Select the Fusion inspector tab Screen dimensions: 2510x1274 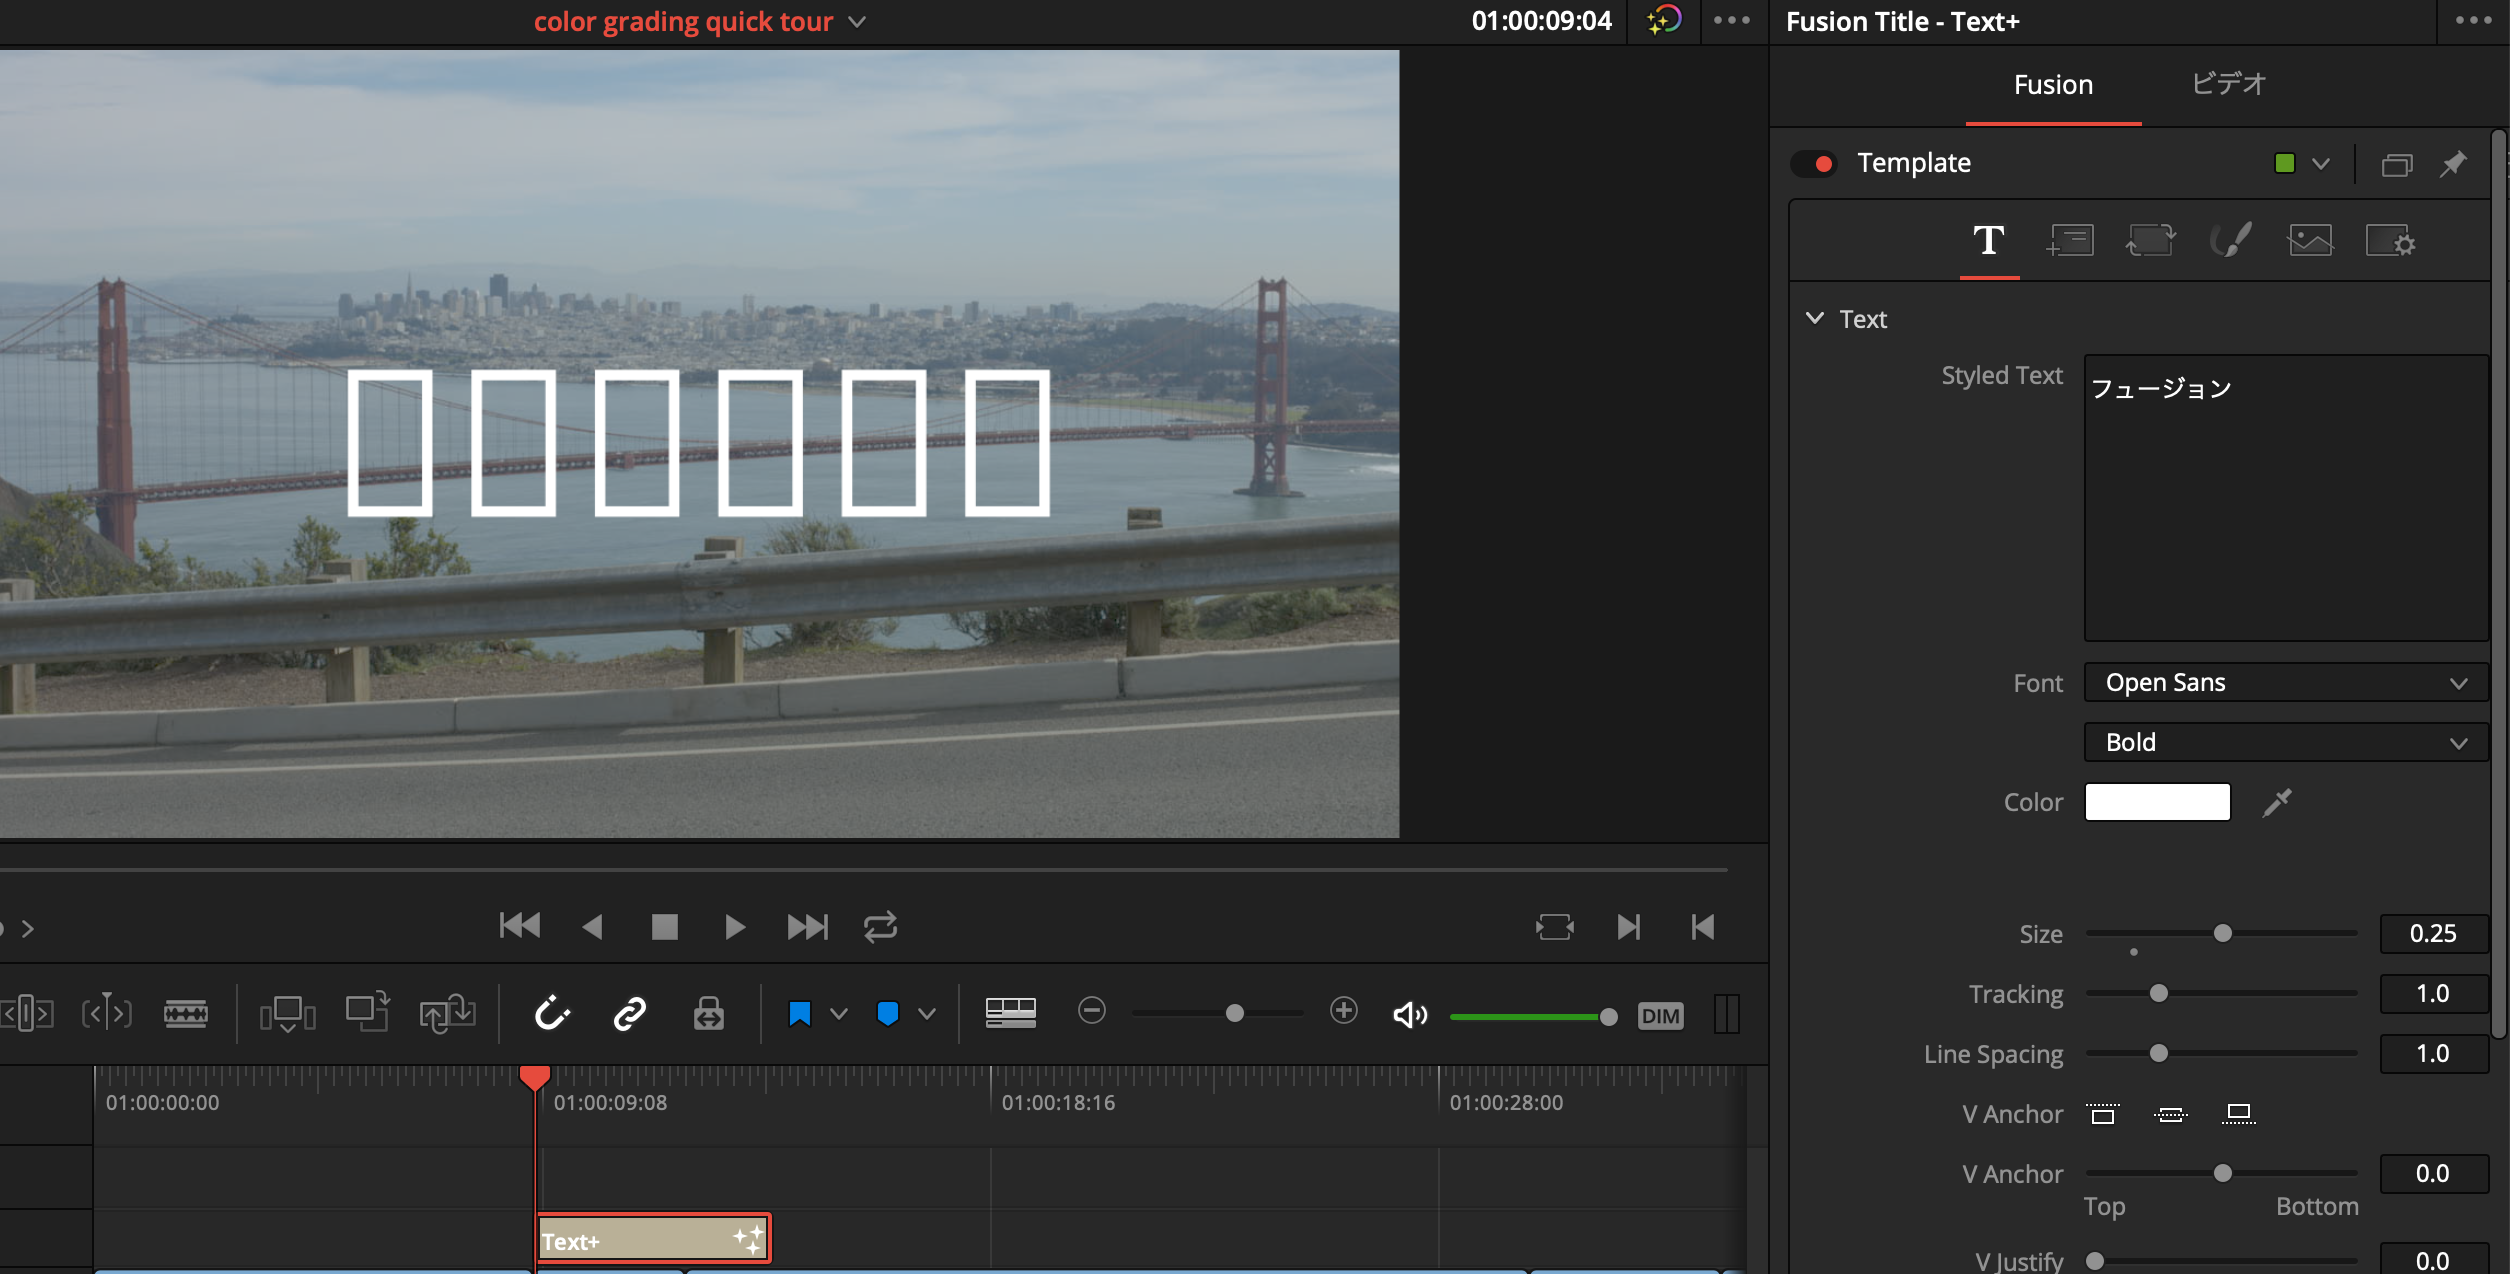click(x=2053, y=85)
